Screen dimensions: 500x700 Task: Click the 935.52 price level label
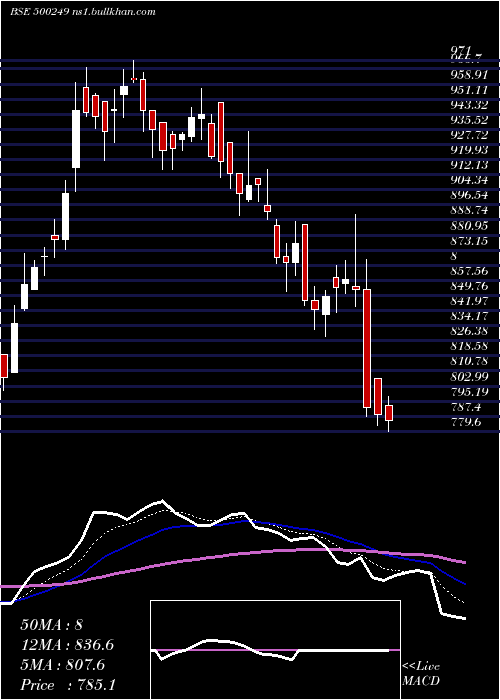click(x=469, y=120)
